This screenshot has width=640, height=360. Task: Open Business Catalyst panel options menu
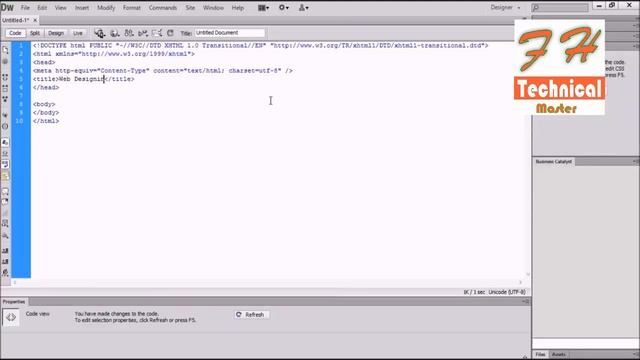636,162
